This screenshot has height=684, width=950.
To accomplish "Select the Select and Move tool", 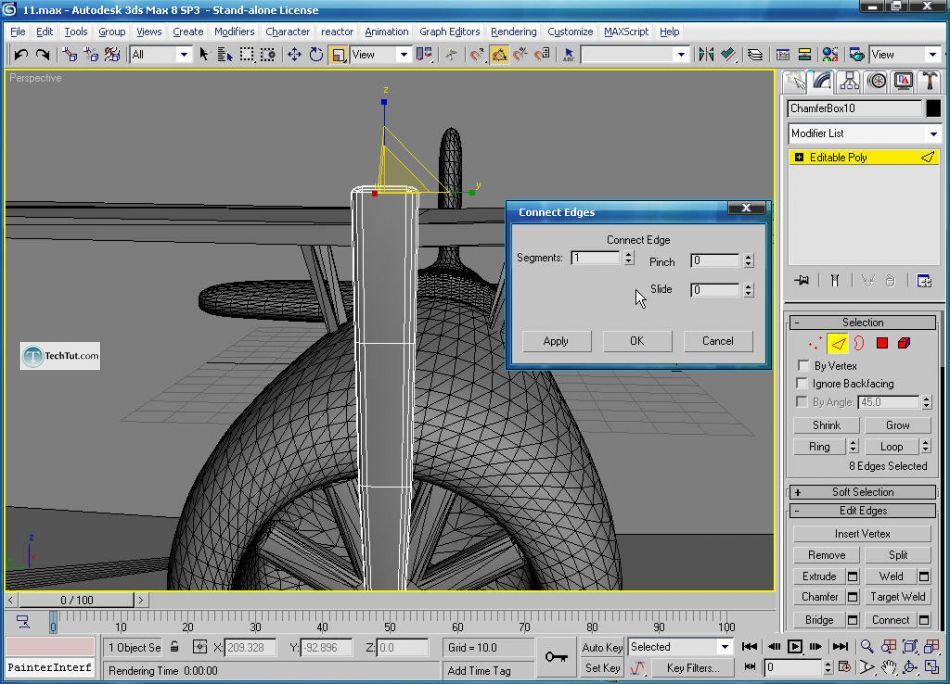I will [294, 55].
